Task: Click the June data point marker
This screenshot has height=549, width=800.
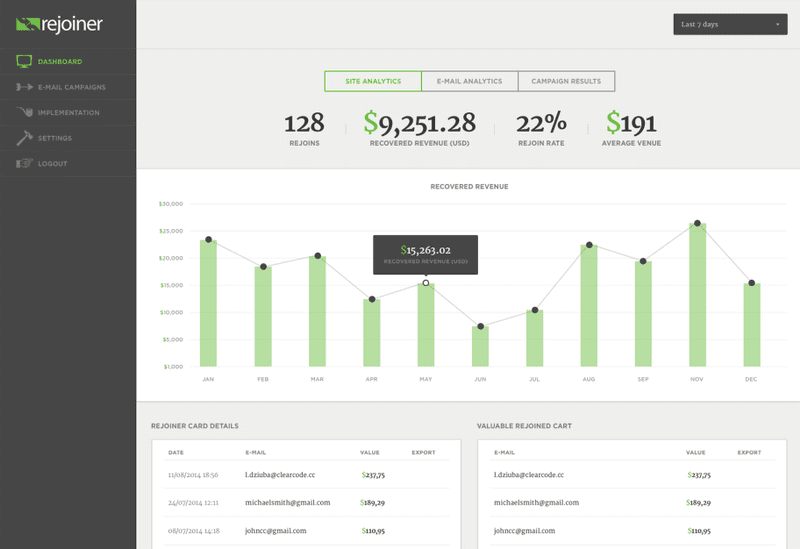Action: 481,327
